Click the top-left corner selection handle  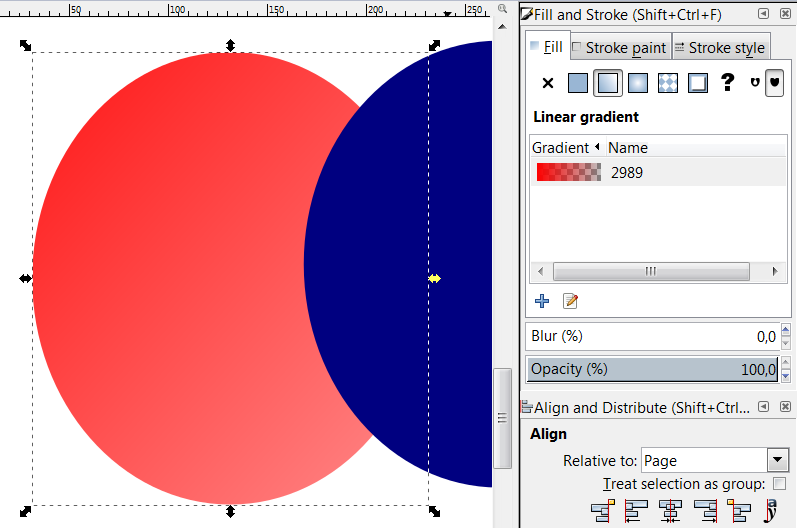[x=25, y=45]
